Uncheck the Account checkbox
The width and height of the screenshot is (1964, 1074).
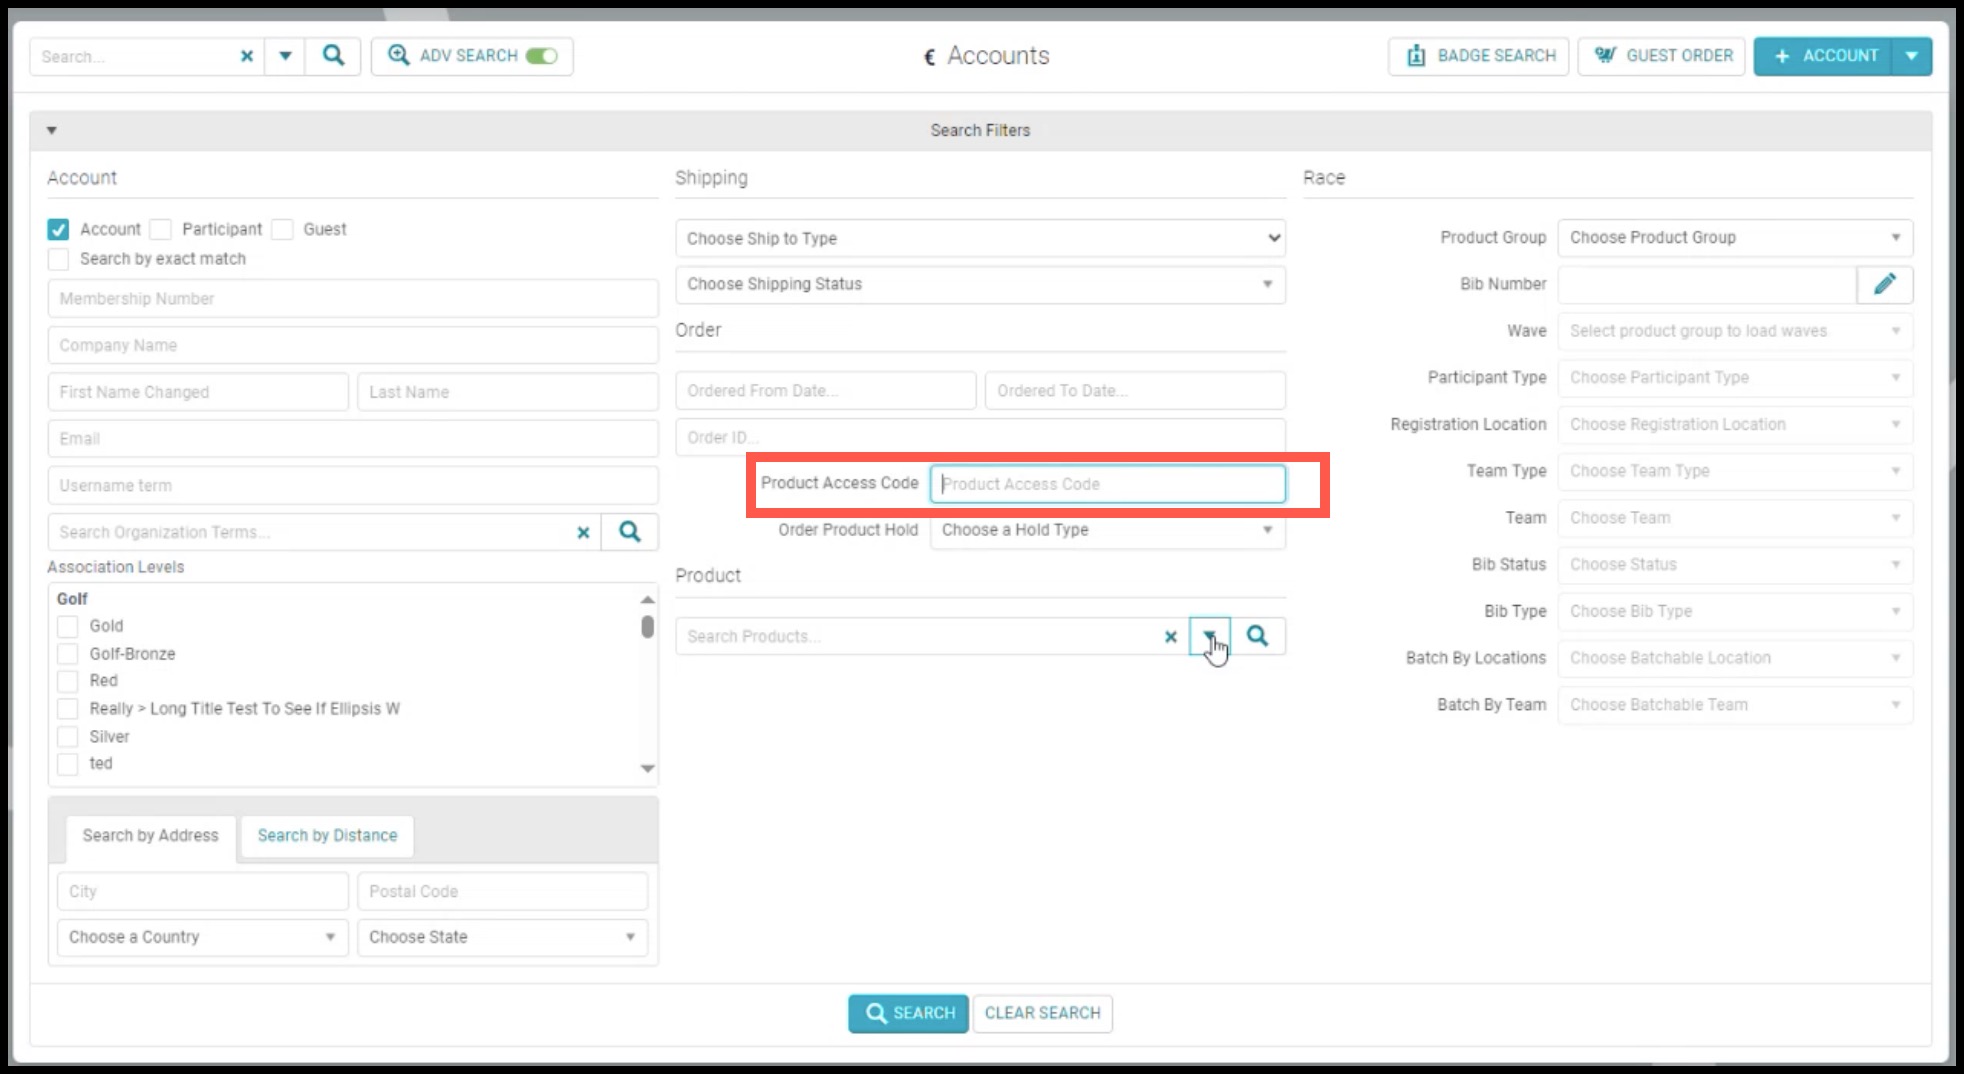(58, 229)
